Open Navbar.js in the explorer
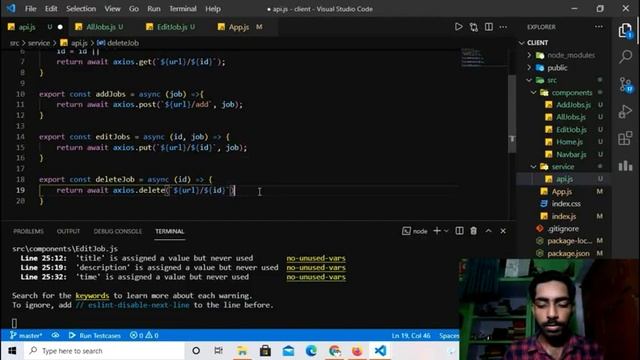640x360 pixels. (x=571, y=154)
